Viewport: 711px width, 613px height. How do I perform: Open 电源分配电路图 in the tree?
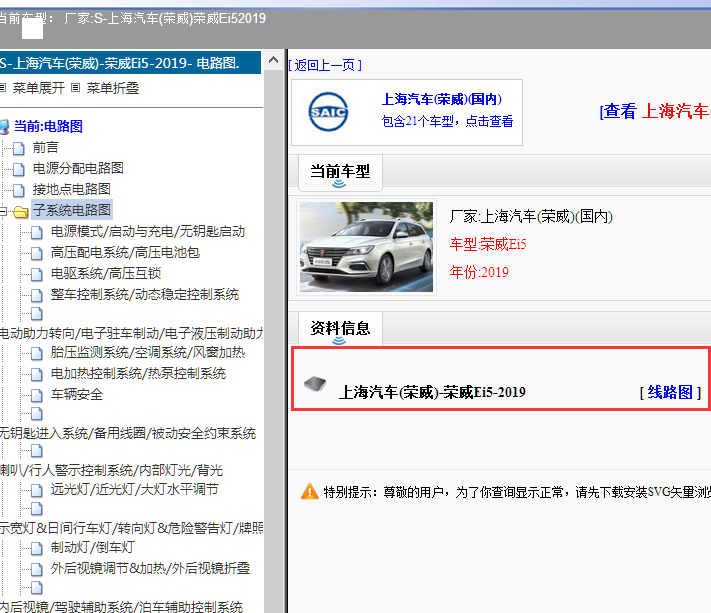[x=78, y=168]
